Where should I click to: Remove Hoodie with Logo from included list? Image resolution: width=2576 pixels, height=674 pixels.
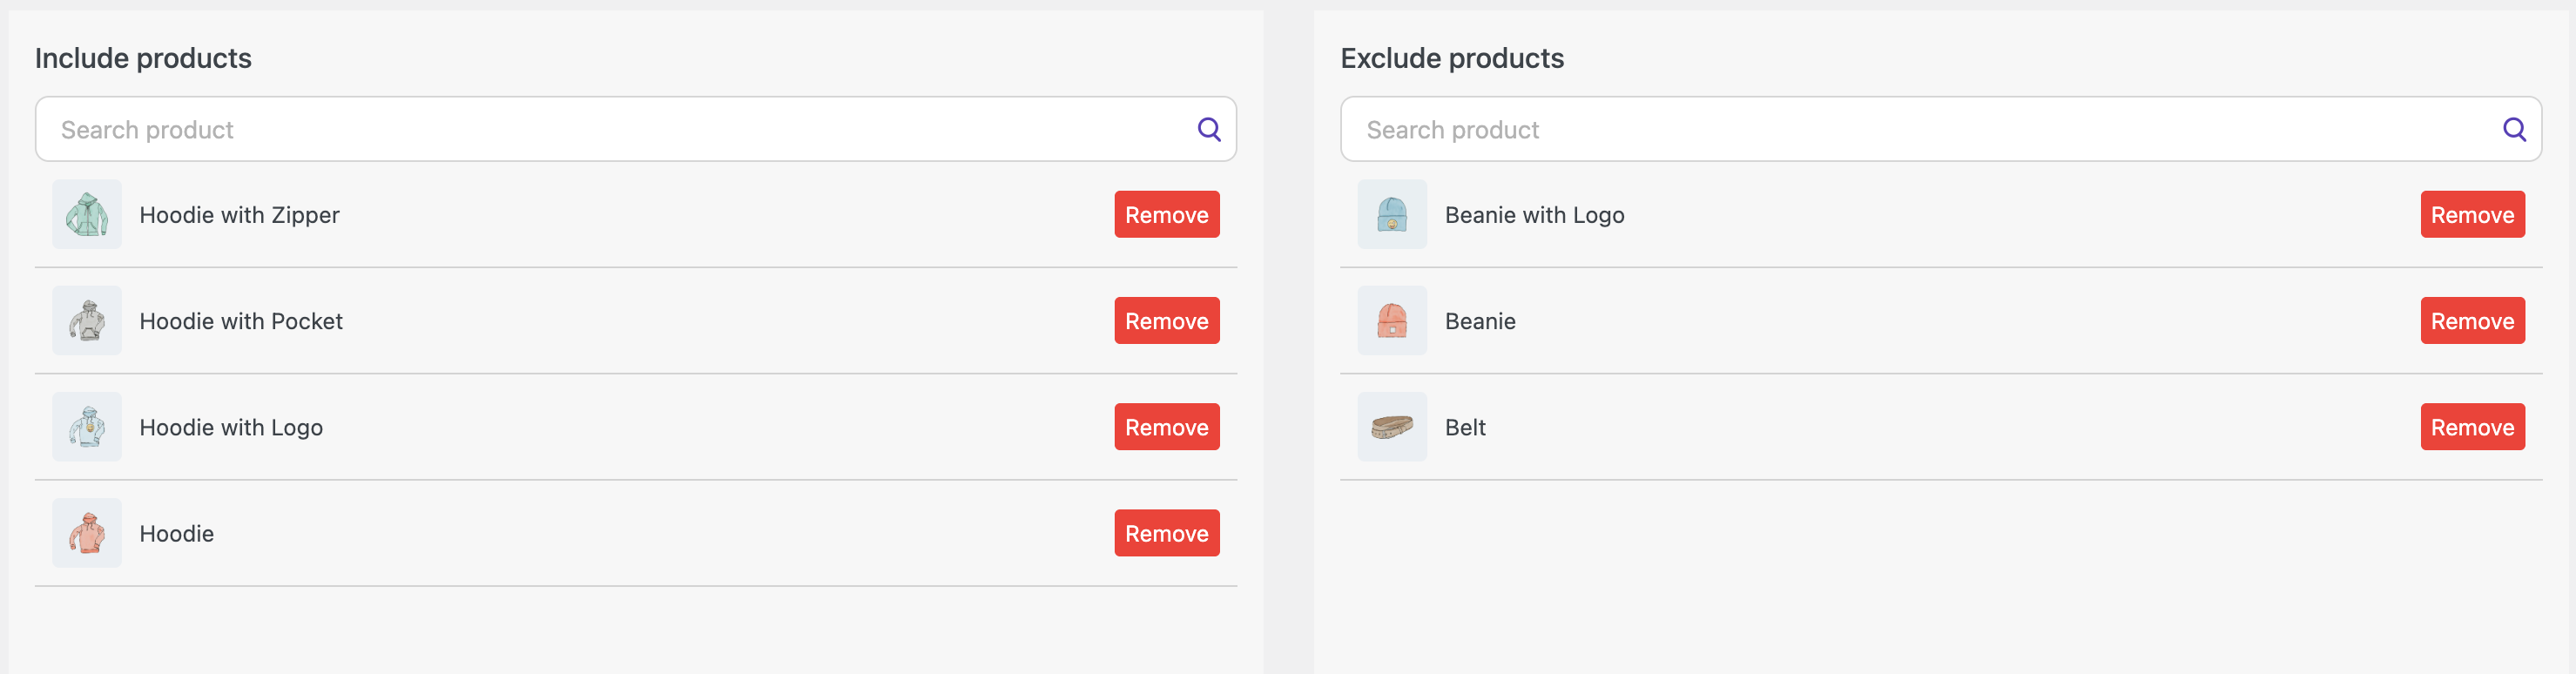coord(1166,426)
